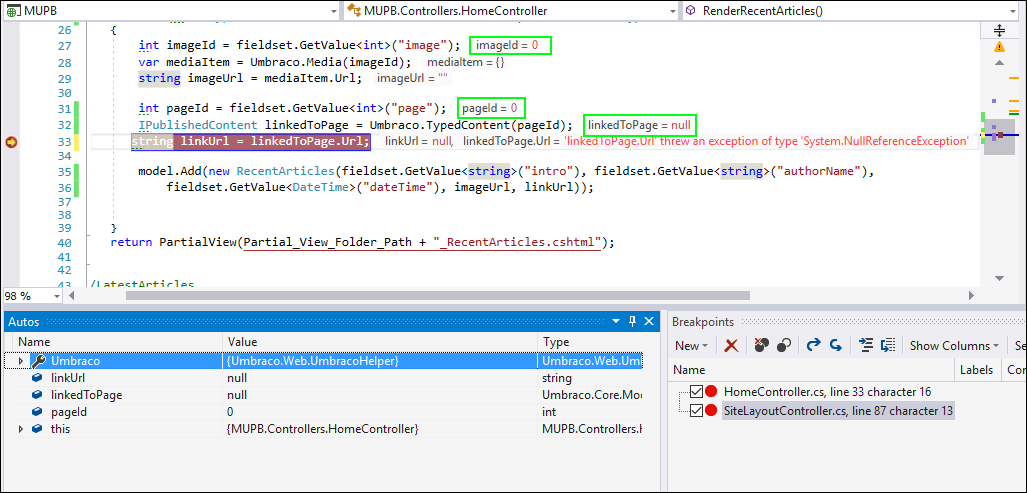Screen dimensions: 1027x493
Task: Click the horizontal scroll right arrow
Action: tap(971, 296)
